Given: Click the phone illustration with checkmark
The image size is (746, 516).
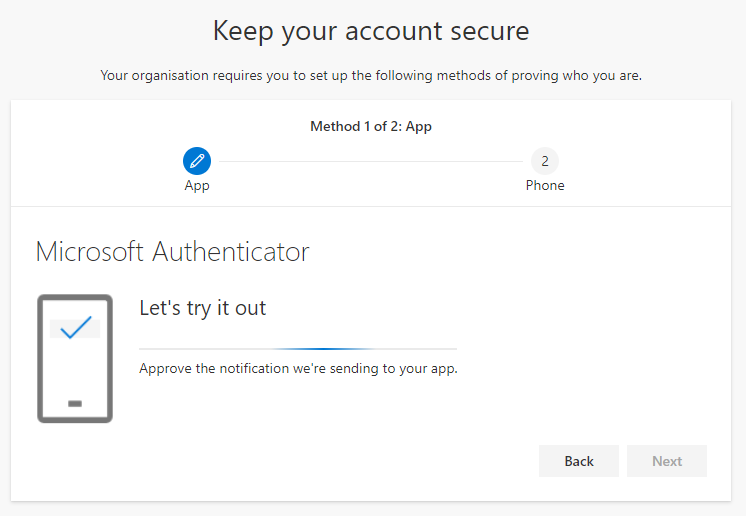Looking at the screenshot, I should [75, 359].
